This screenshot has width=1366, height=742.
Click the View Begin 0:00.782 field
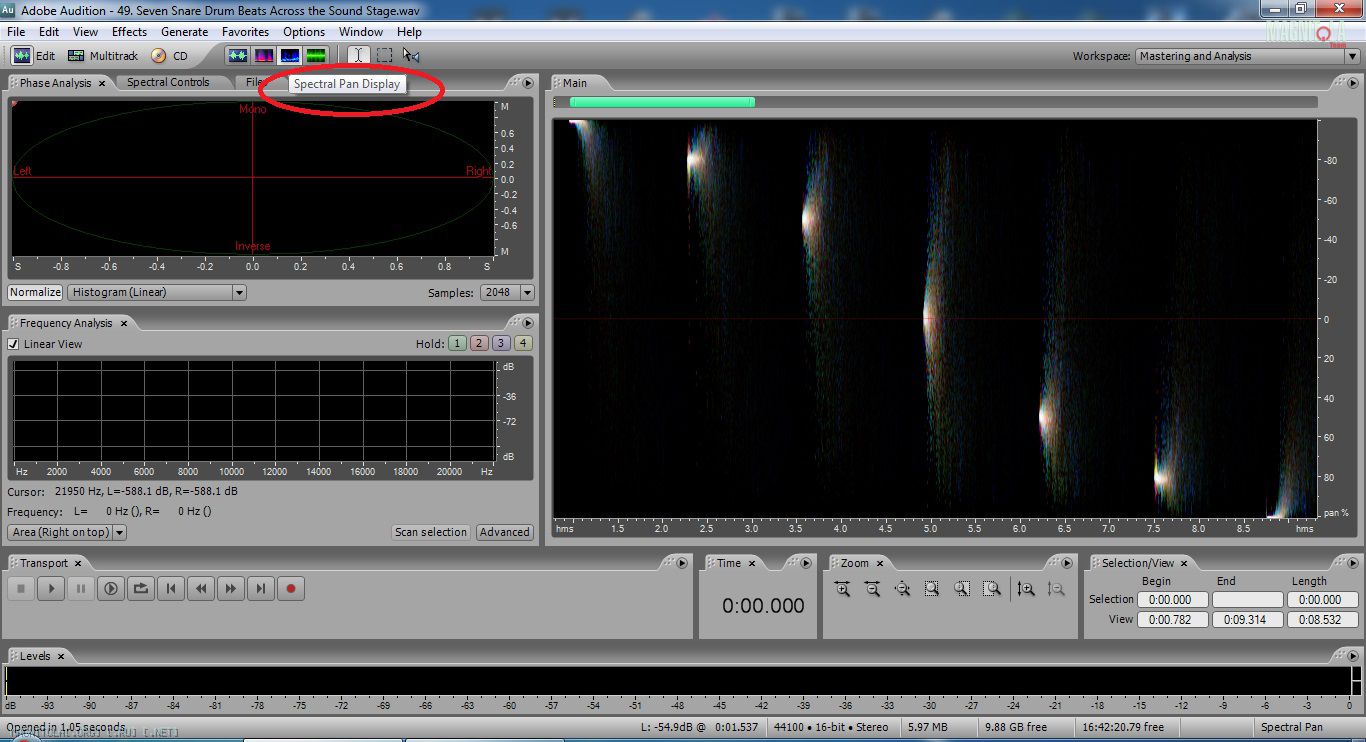click(x=1174, y=619)
